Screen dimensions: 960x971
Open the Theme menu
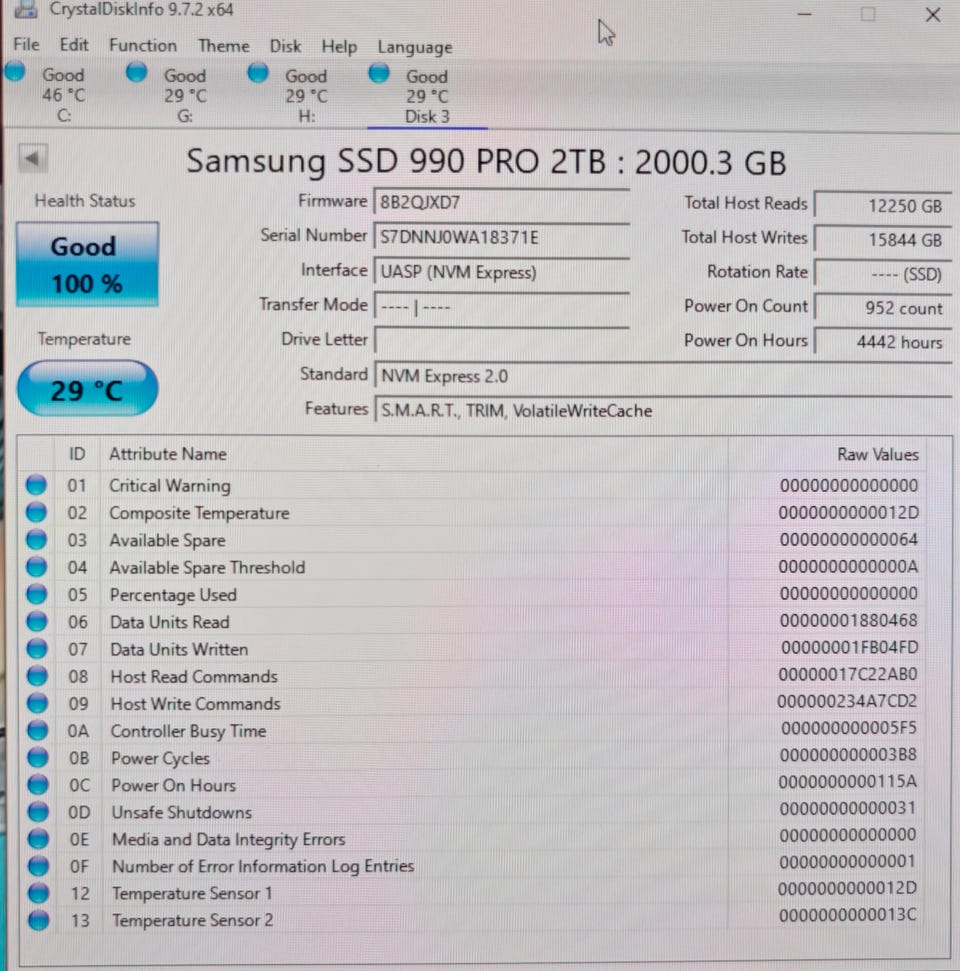click(x=224, y=46)
